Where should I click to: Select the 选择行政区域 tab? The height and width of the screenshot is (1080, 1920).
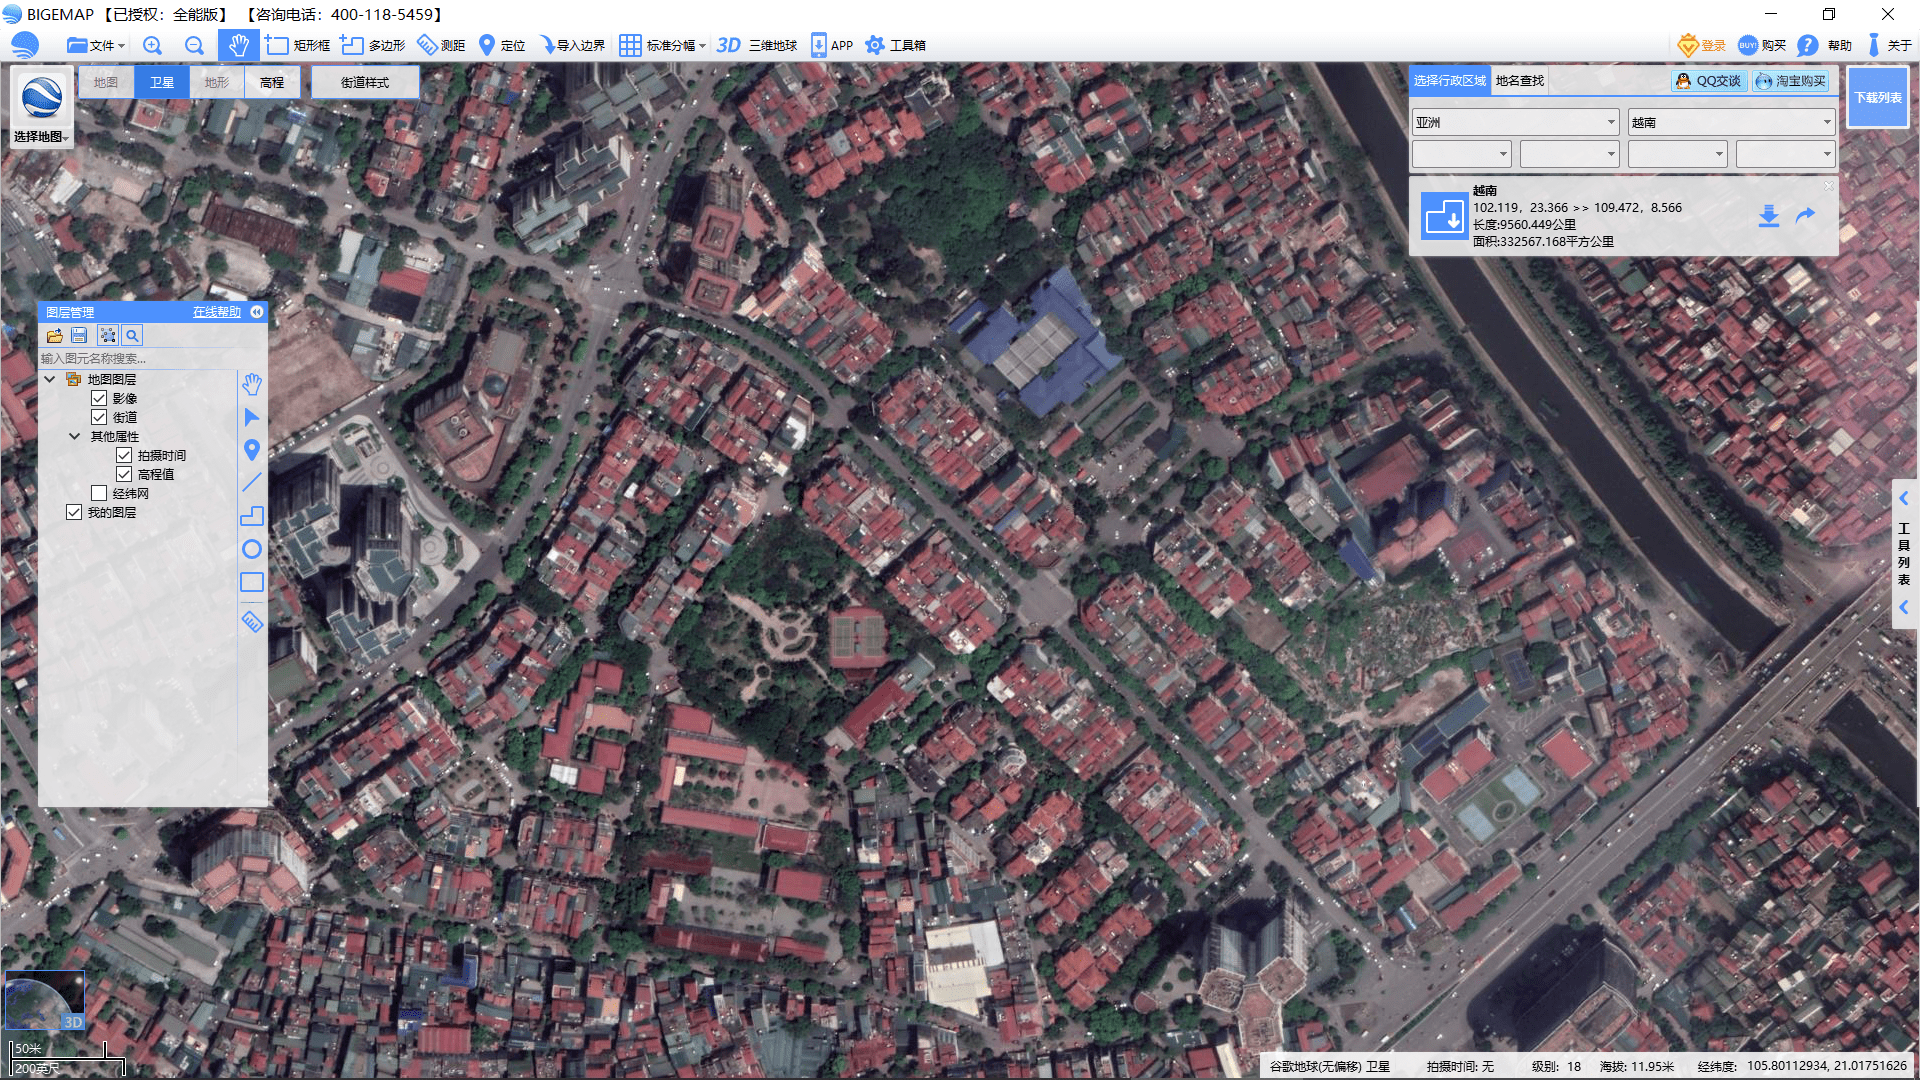click(1450, 80)
